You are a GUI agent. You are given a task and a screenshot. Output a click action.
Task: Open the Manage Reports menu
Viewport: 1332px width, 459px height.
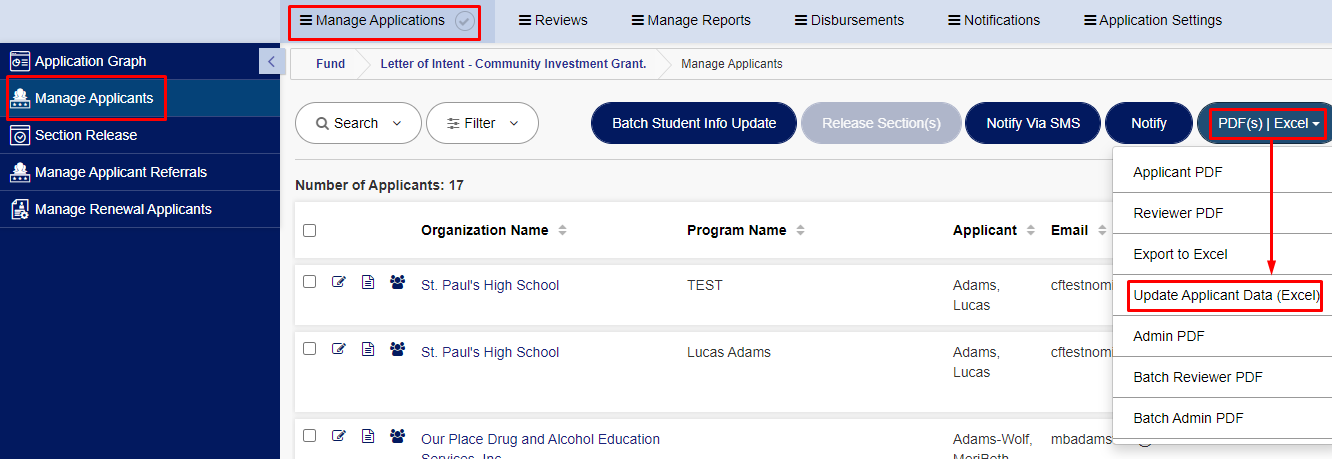(691, 20)
